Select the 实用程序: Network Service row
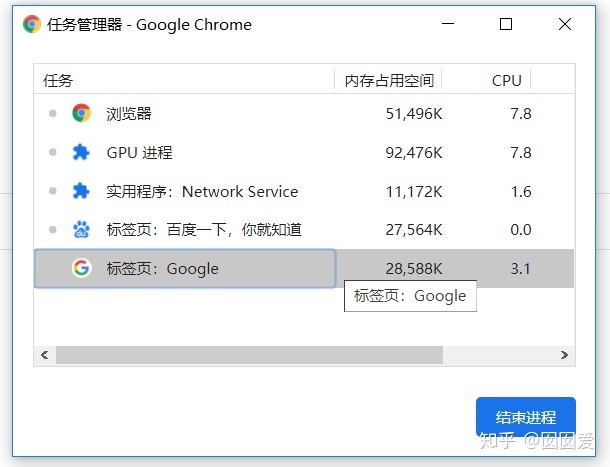Viewport: 610px width, 467px height. (304, 191)
